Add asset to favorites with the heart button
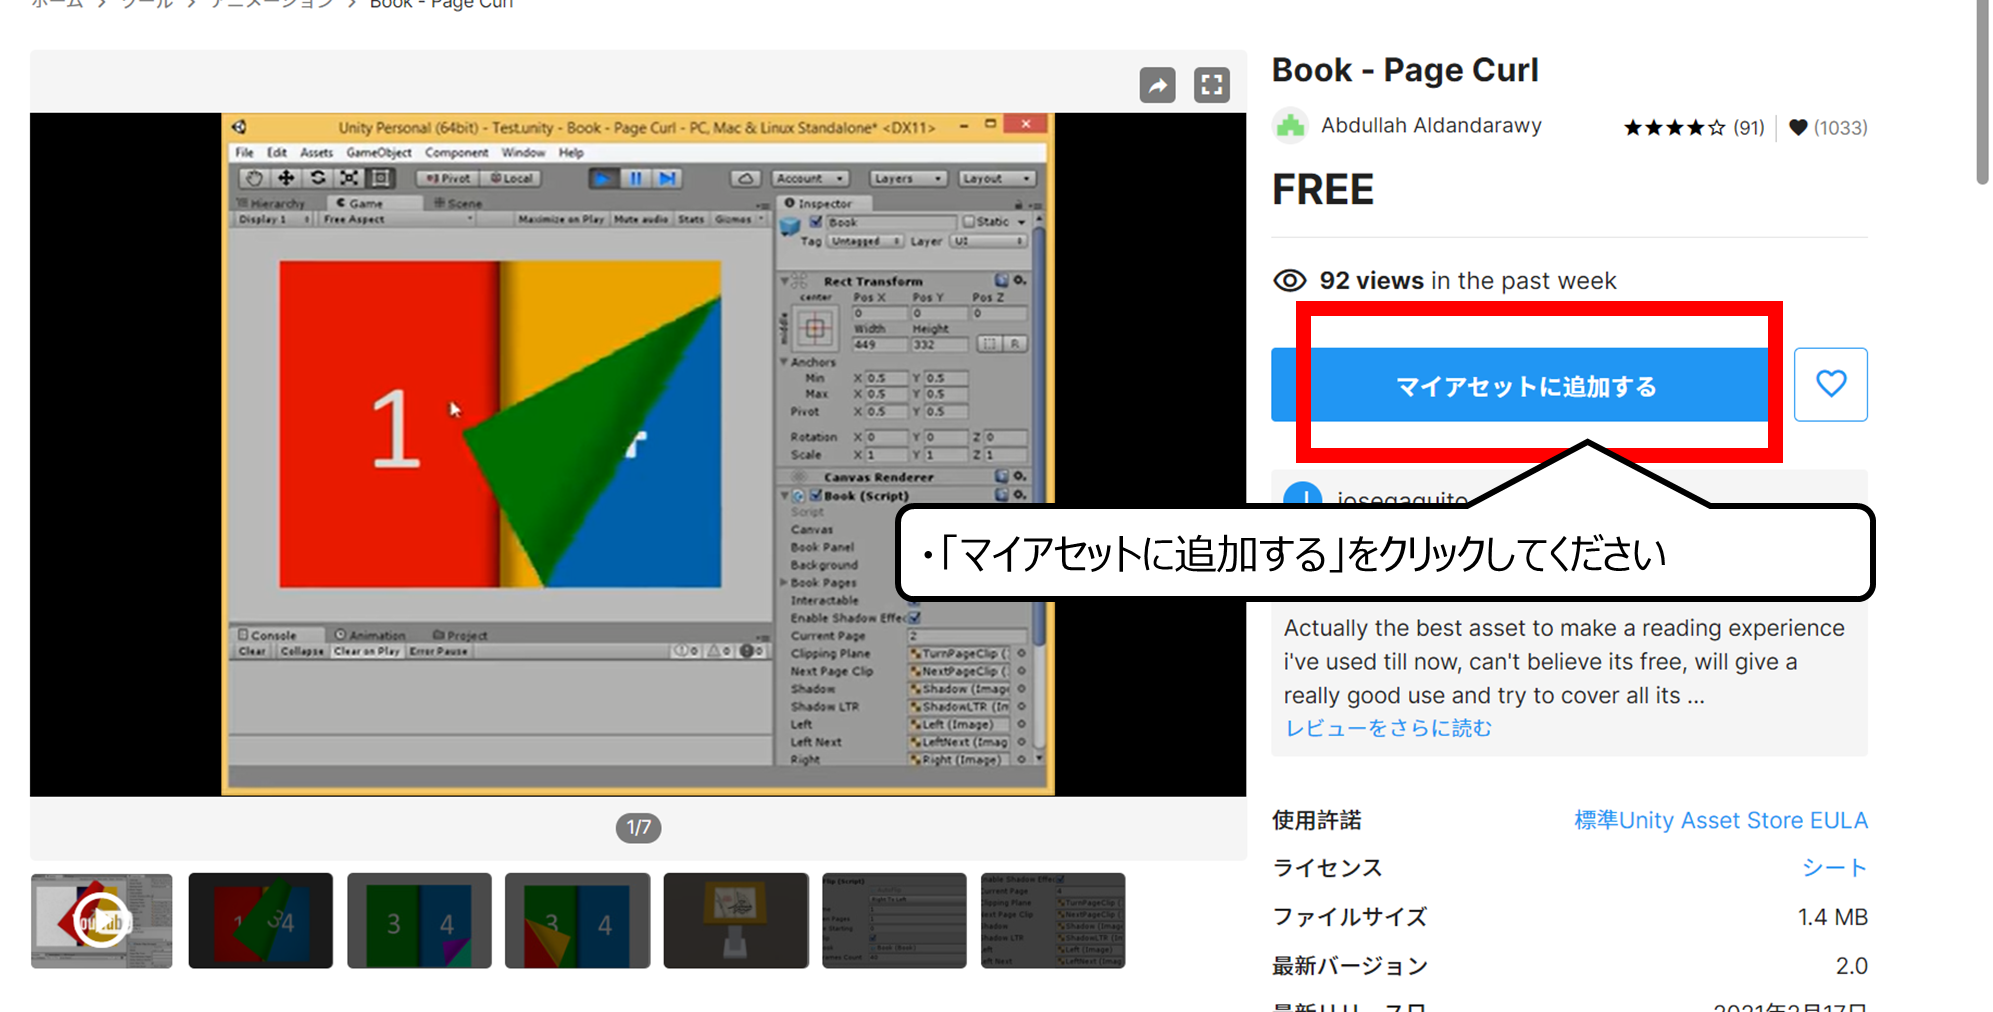1993x1012 pixels. (x=1830, y=384)
